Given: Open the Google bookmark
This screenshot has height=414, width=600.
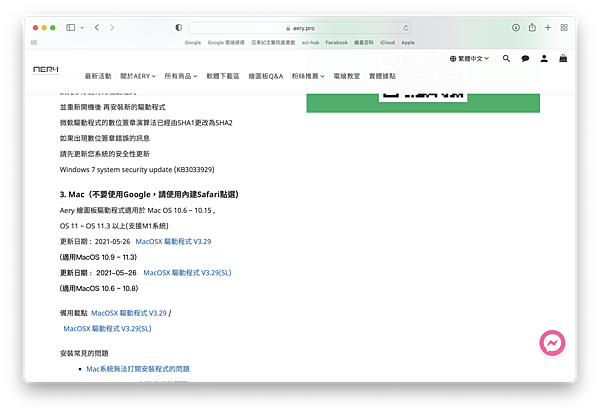Looking at the screenshot, I should click(192, 42).
